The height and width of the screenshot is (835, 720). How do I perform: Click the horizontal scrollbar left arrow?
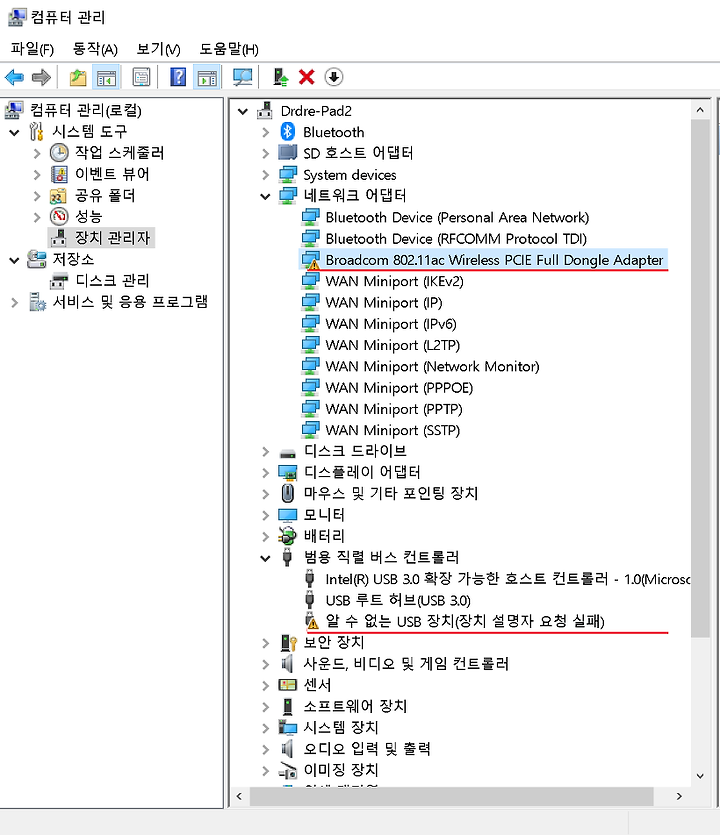(239, 796)
